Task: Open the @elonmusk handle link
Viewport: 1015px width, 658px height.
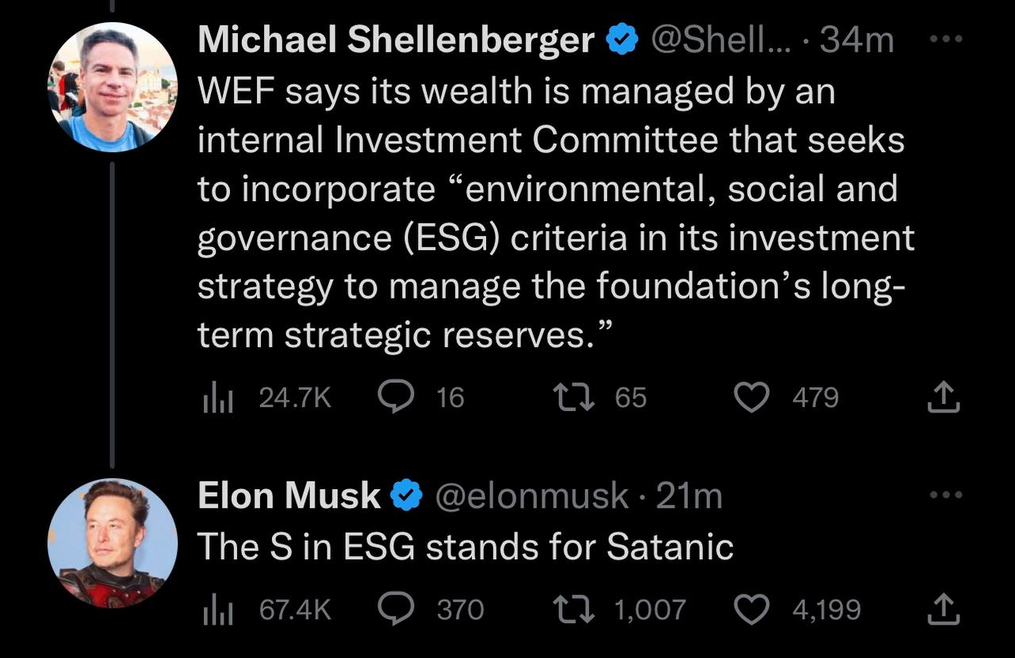Action: point(530,495)
